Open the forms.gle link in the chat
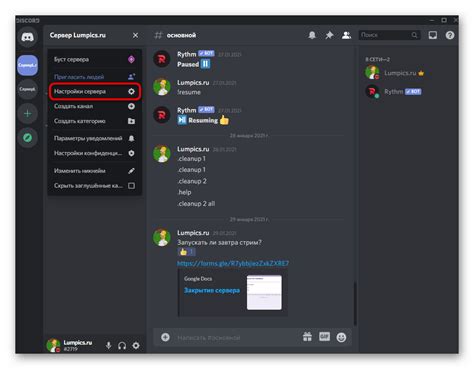The width and height of the screenshot is (474, 369). (x=233, y=263)
